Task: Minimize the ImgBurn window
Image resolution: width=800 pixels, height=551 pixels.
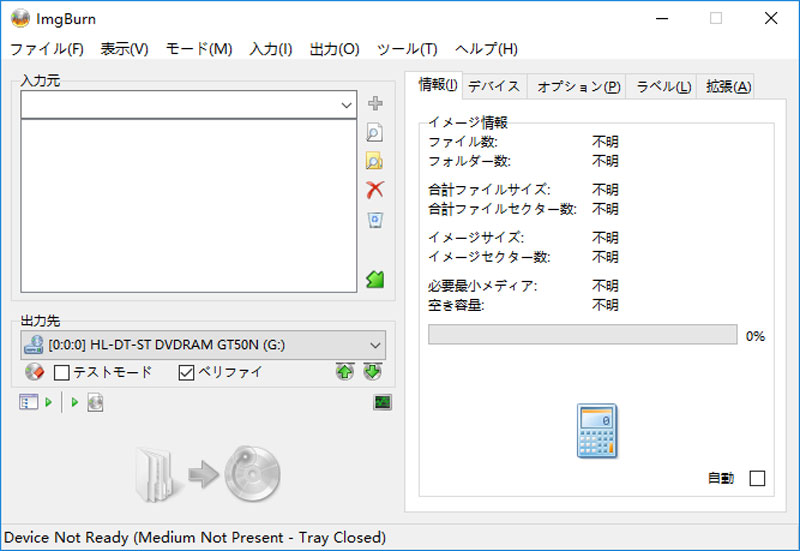Action: coord(662,18)
